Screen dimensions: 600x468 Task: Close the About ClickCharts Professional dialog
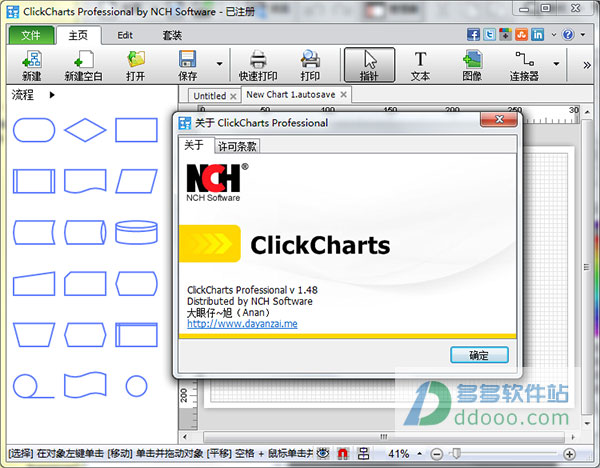(x=499, y=119)
